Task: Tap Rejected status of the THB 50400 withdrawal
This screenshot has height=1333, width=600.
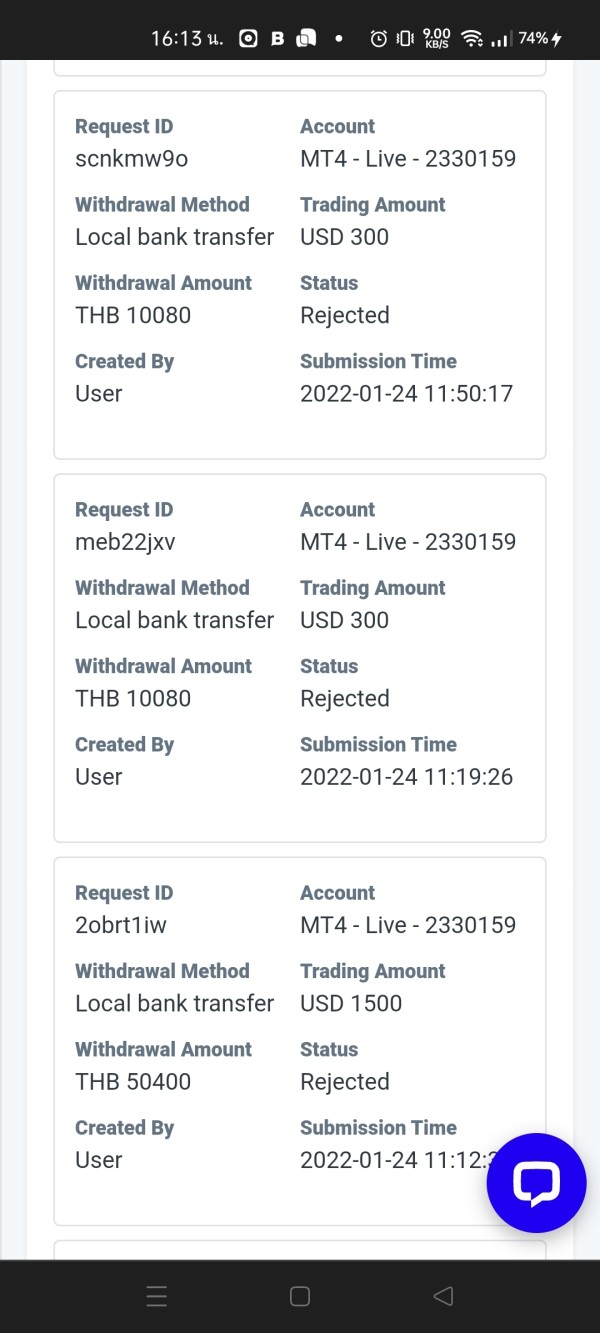Action: tap(344, 1081)
